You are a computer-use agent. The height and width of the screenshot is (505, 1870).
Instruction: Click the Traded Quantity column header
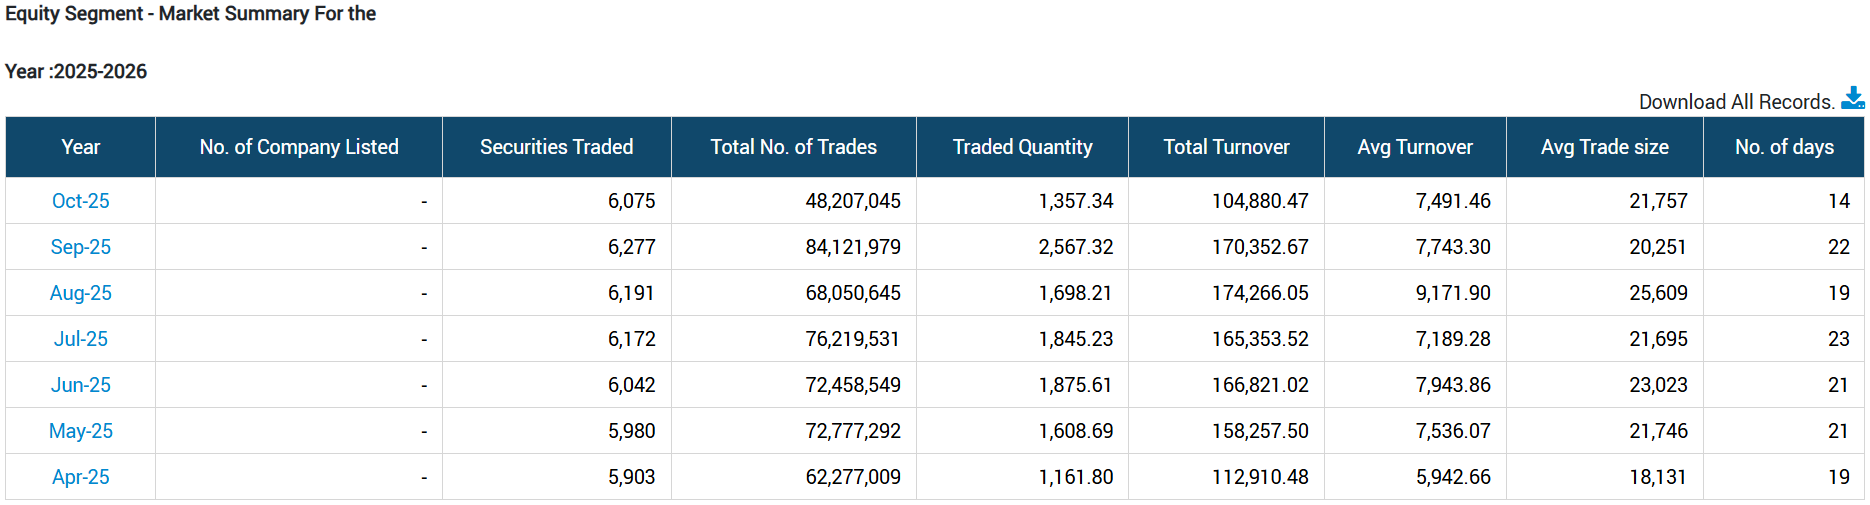point(1022,147)
